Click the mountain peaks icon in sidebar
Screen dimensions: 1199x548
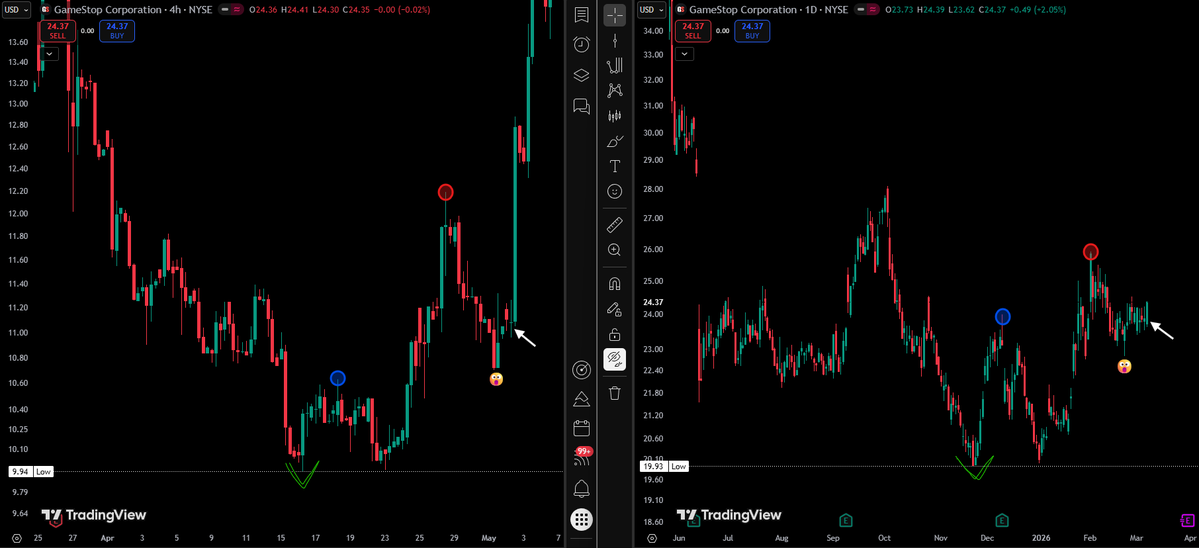pos(581,399)
